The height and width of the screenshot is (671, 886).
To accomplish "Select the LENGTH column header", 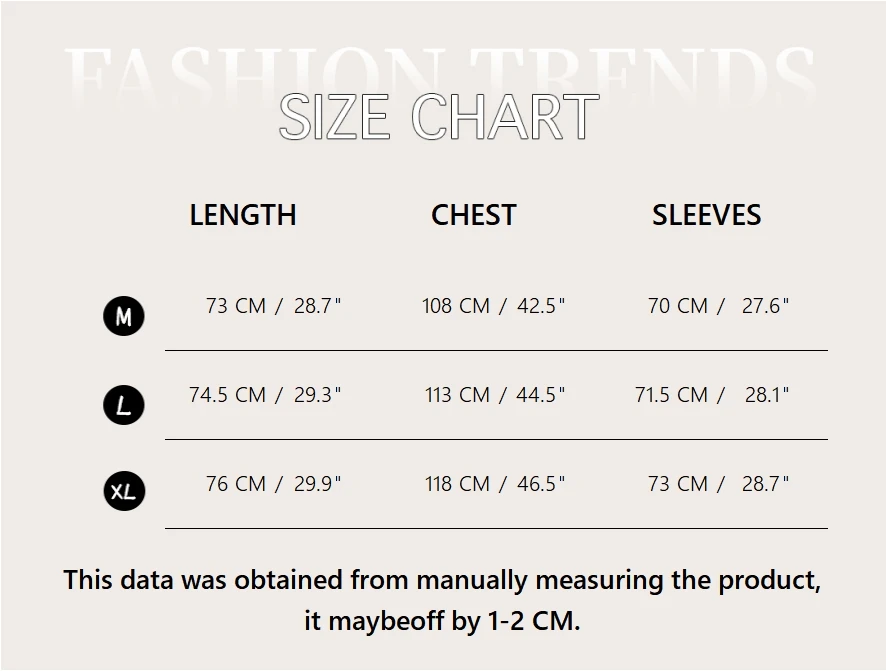I will click(243, 215).
